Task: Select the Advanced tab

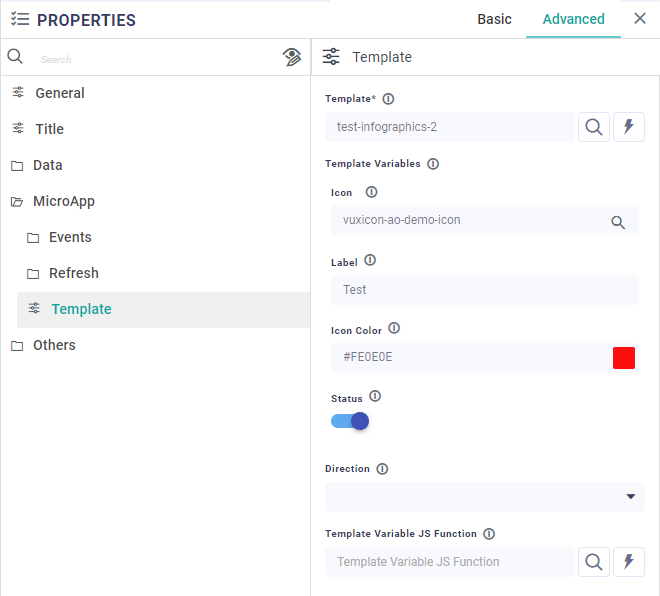Action: [x=573, y=19]
